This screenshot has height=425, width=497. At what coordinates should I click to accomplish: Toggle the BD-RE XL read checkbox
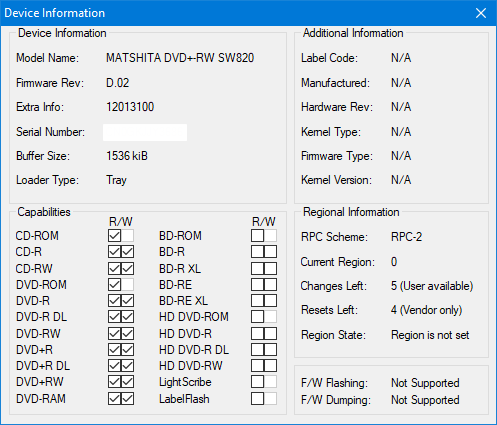coord(257,301)
